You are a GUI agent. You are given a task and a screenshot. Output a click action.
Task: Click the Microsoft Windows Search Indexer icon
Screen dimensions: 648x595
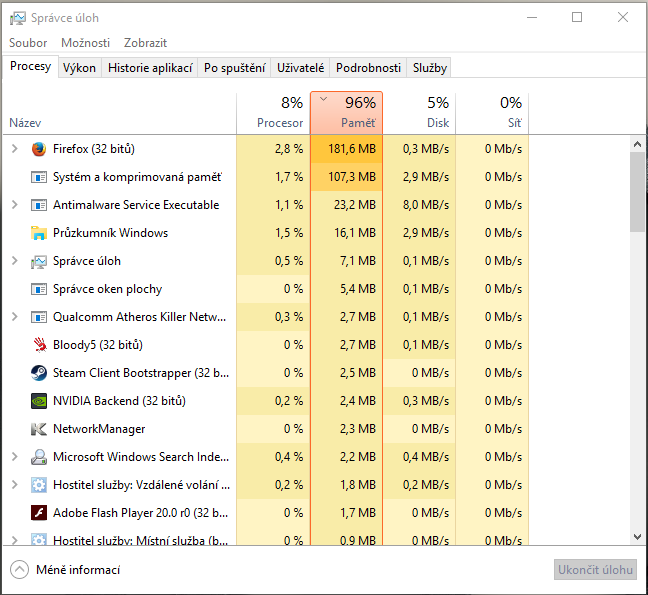click(x=39, y=457)
